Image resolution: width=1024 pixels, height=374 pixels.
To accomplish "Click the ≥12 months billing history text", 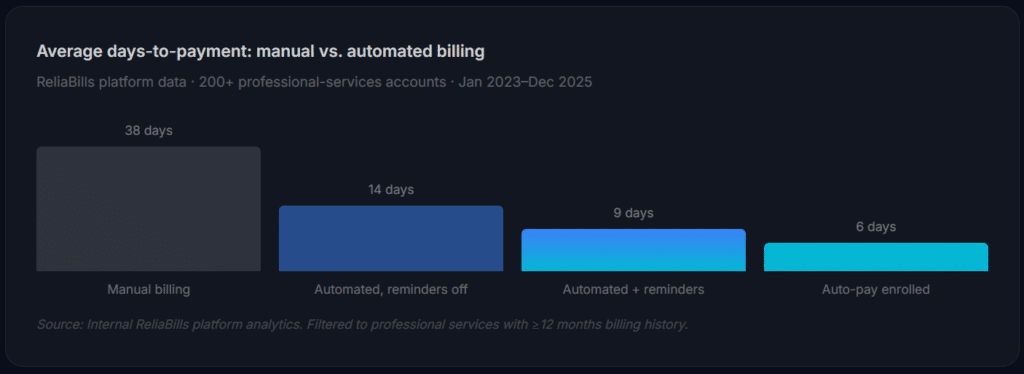I will [610, 324].
